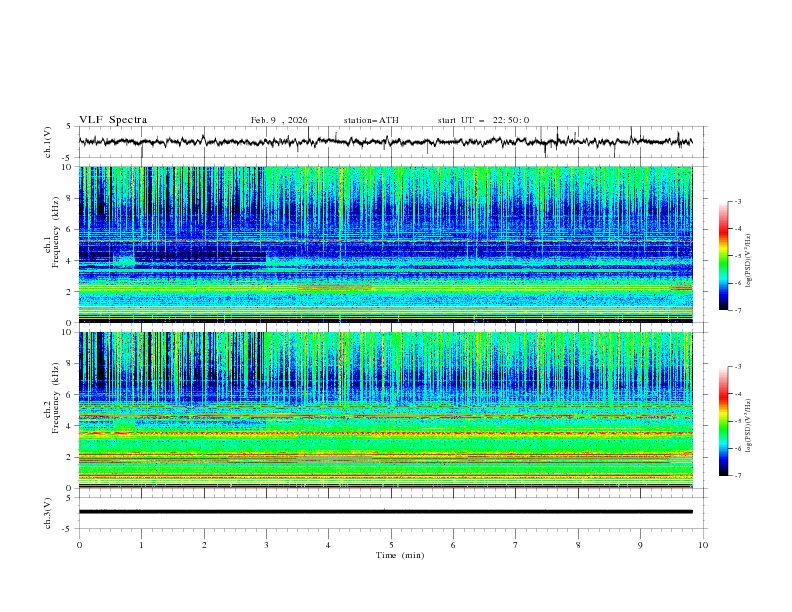
Task: Click the "10" tick on the time axis
Action: coord(703,545)
